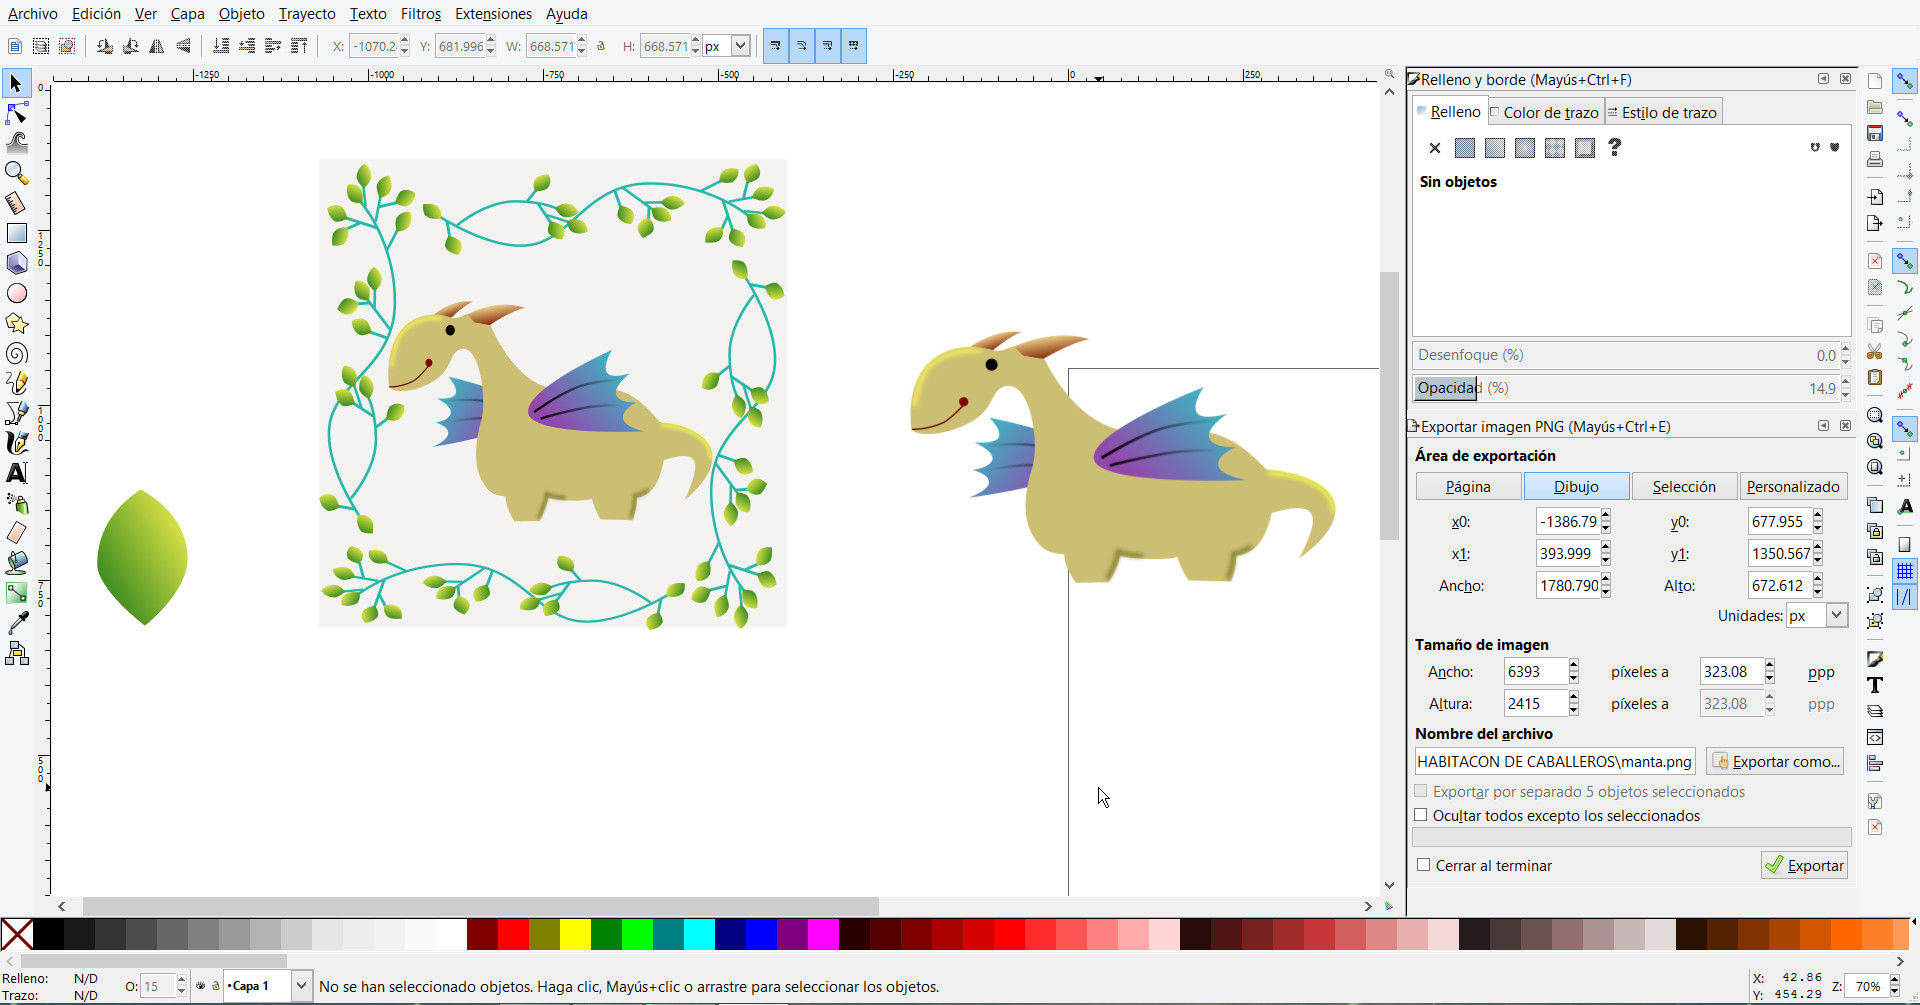1920x1005 pixels.
Task: Choose the color dropper tool
Action: click(x=17, y=623)
